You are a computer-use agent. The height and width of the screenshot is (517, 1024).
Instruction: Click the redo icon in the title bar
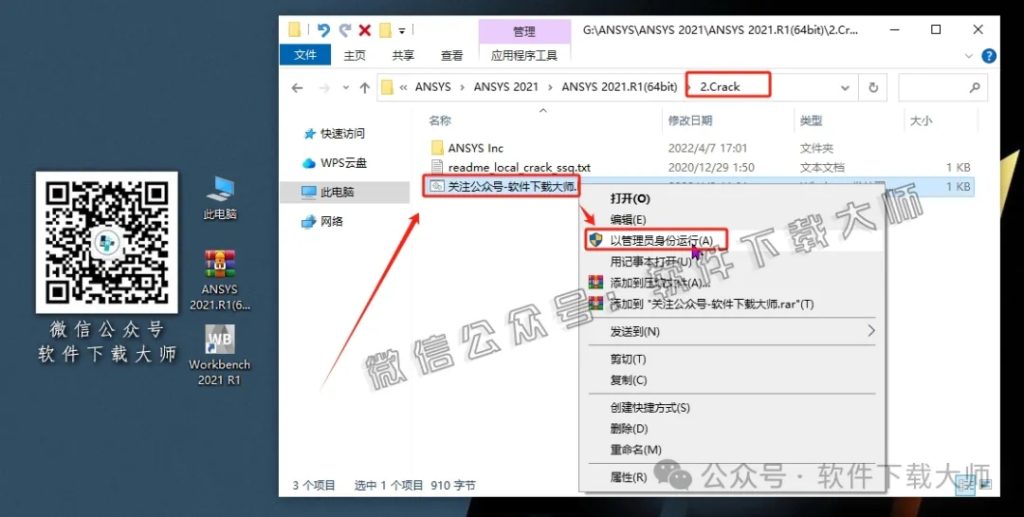click(x=345, y=30)
